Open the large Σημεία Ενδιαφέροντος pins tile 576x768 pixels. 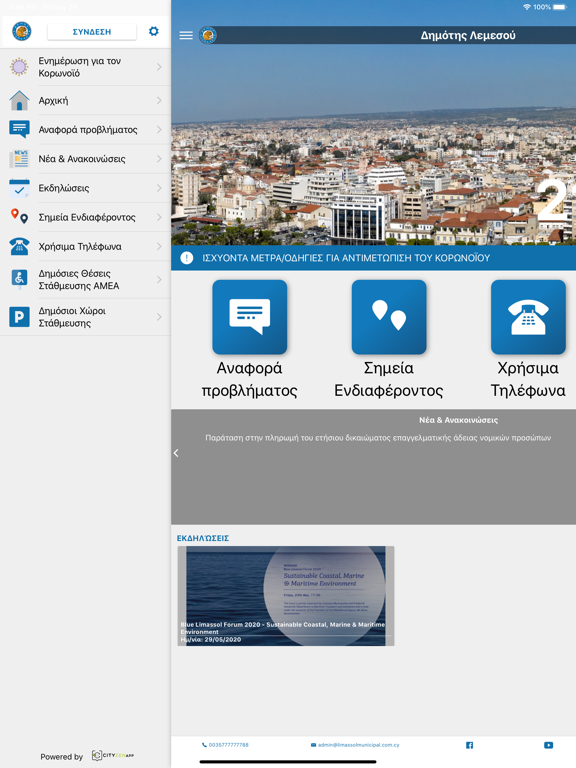(389, 317)
